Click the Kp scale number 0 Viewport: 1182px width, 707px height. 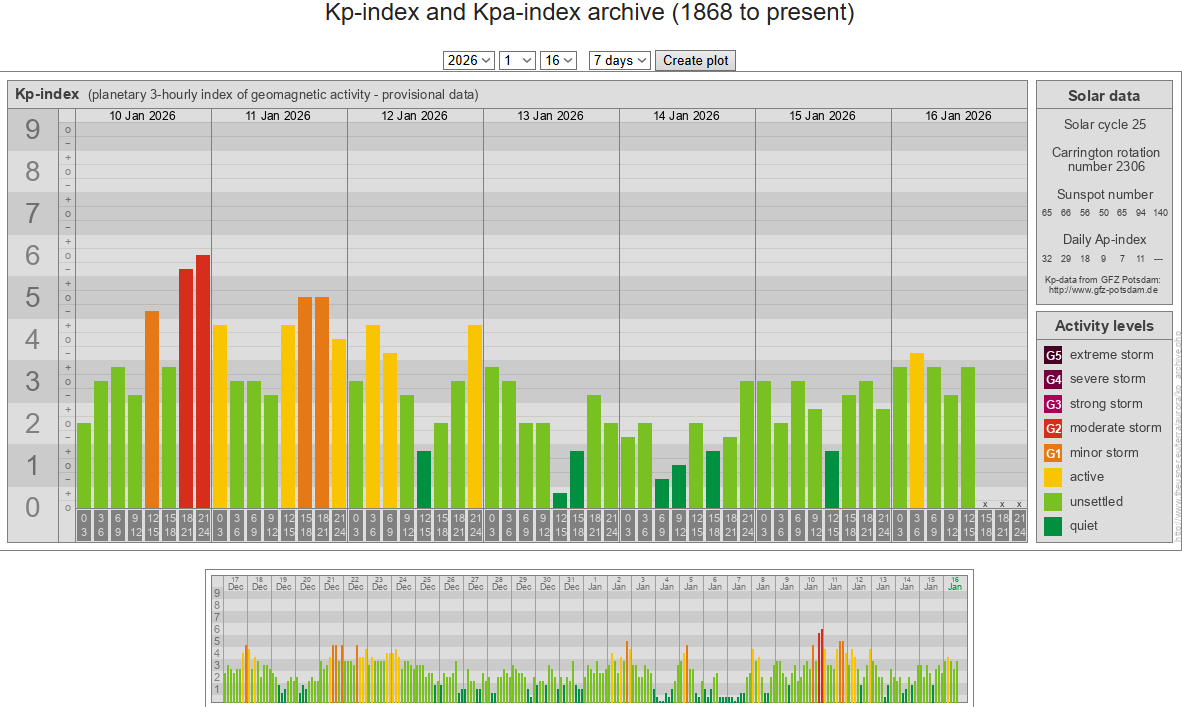32,507
